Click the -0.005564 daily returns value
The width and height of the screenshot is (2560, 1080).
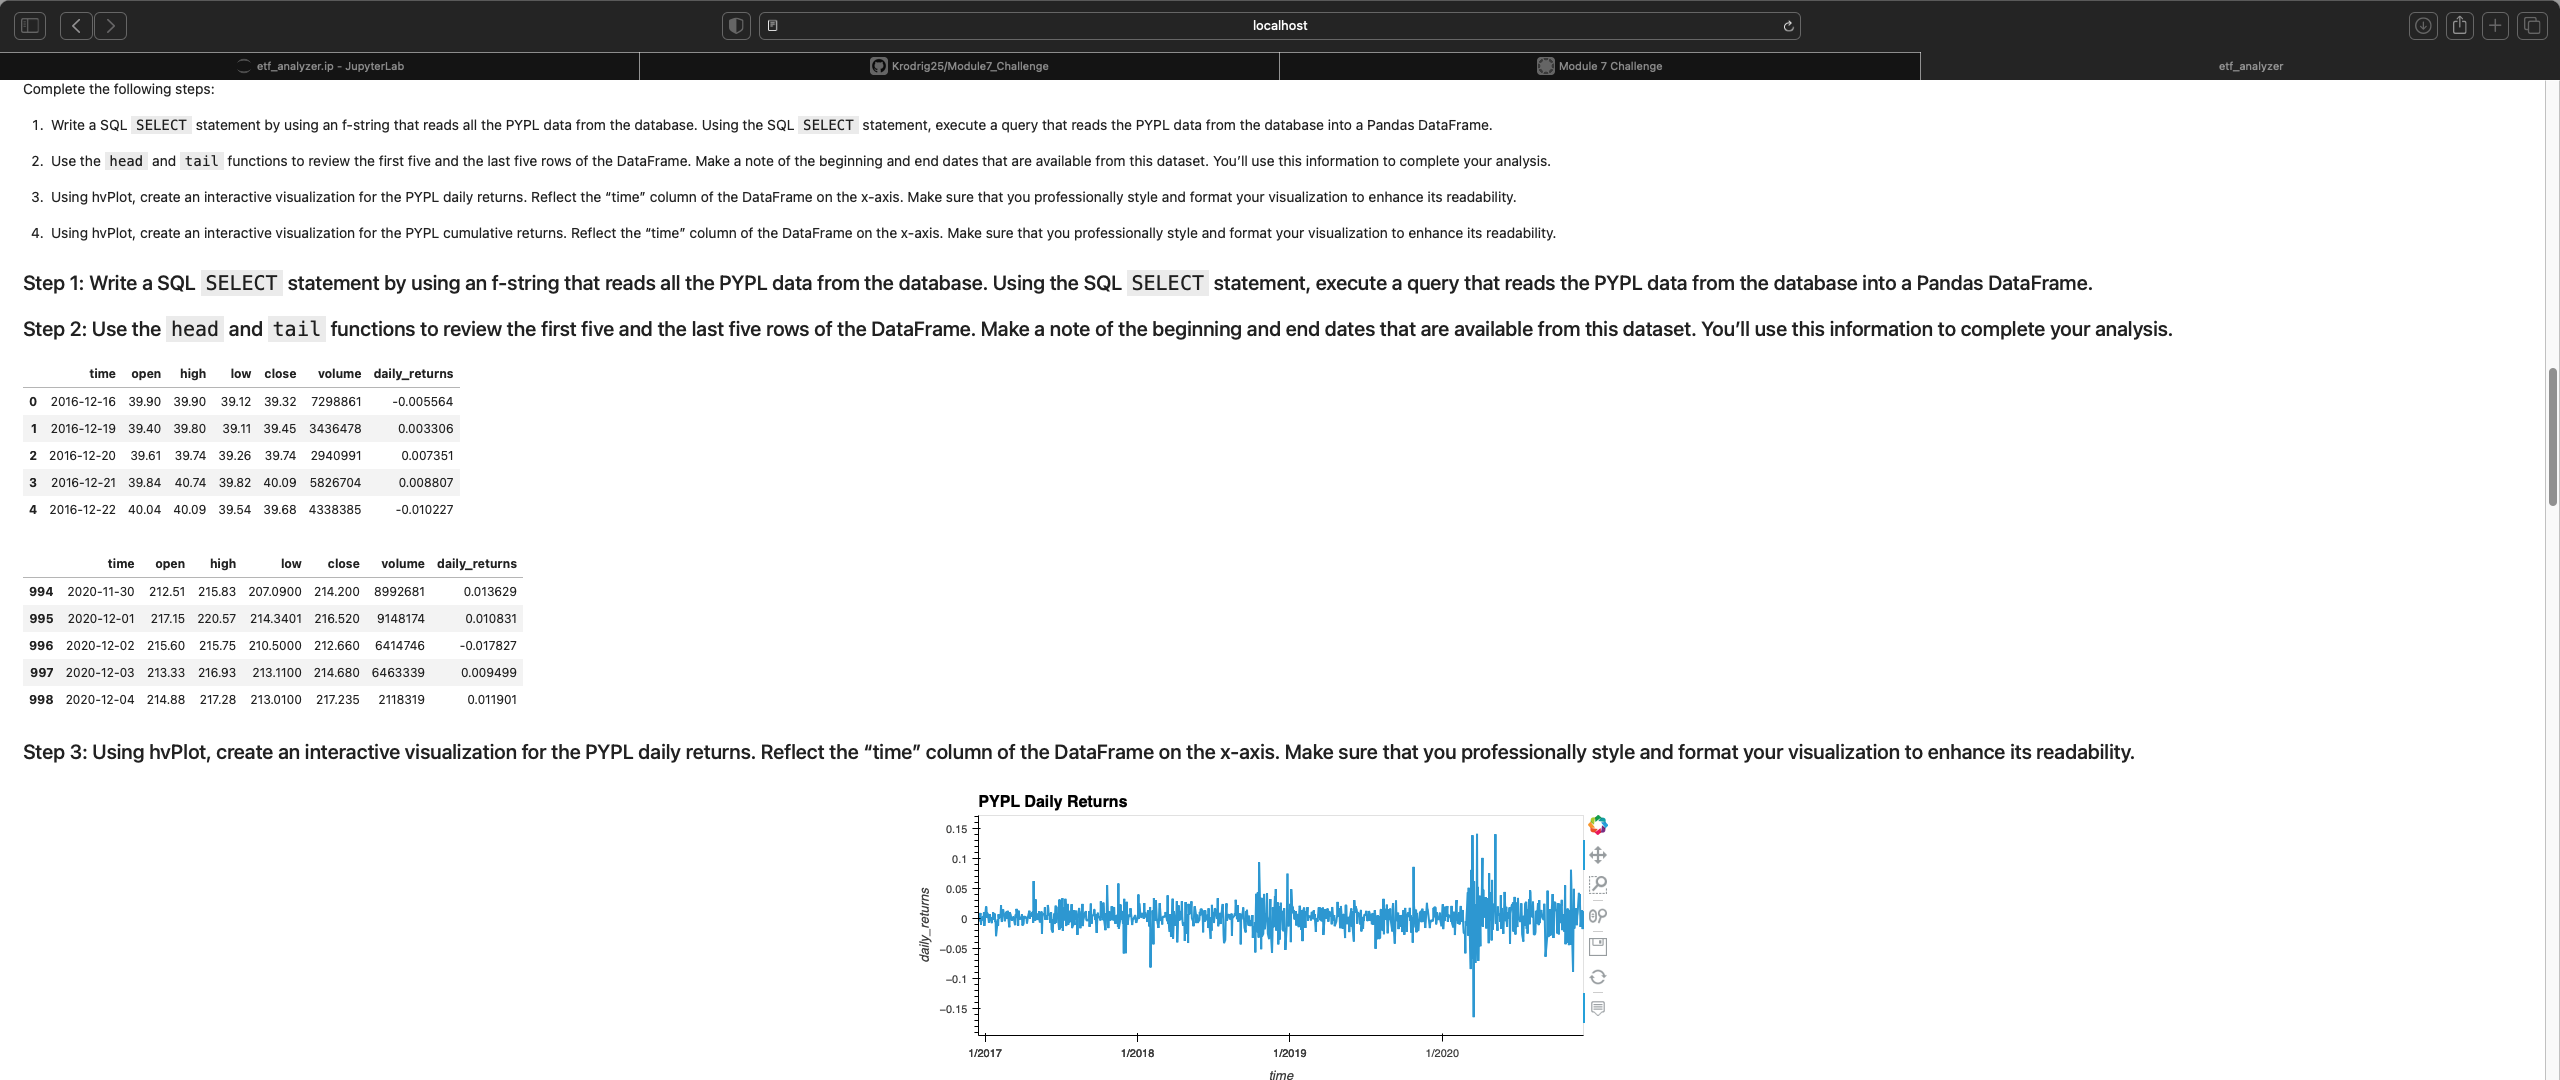tap(423, 402)
